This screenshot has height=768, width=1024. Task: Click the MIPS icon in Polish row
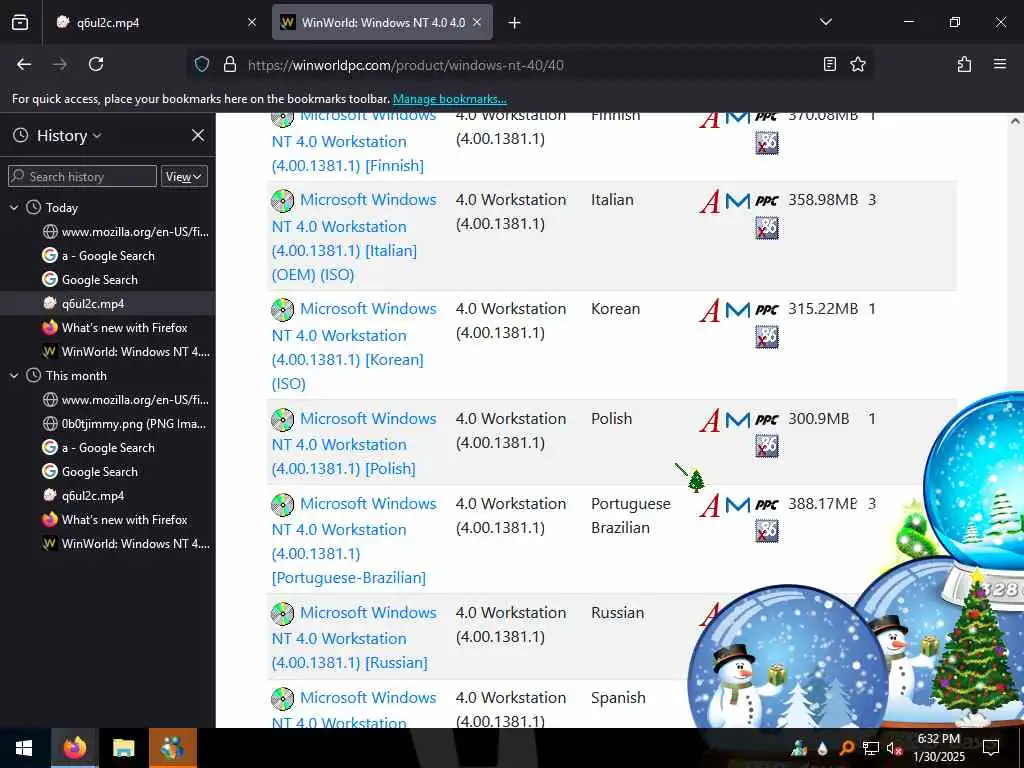tap(738, 420)
